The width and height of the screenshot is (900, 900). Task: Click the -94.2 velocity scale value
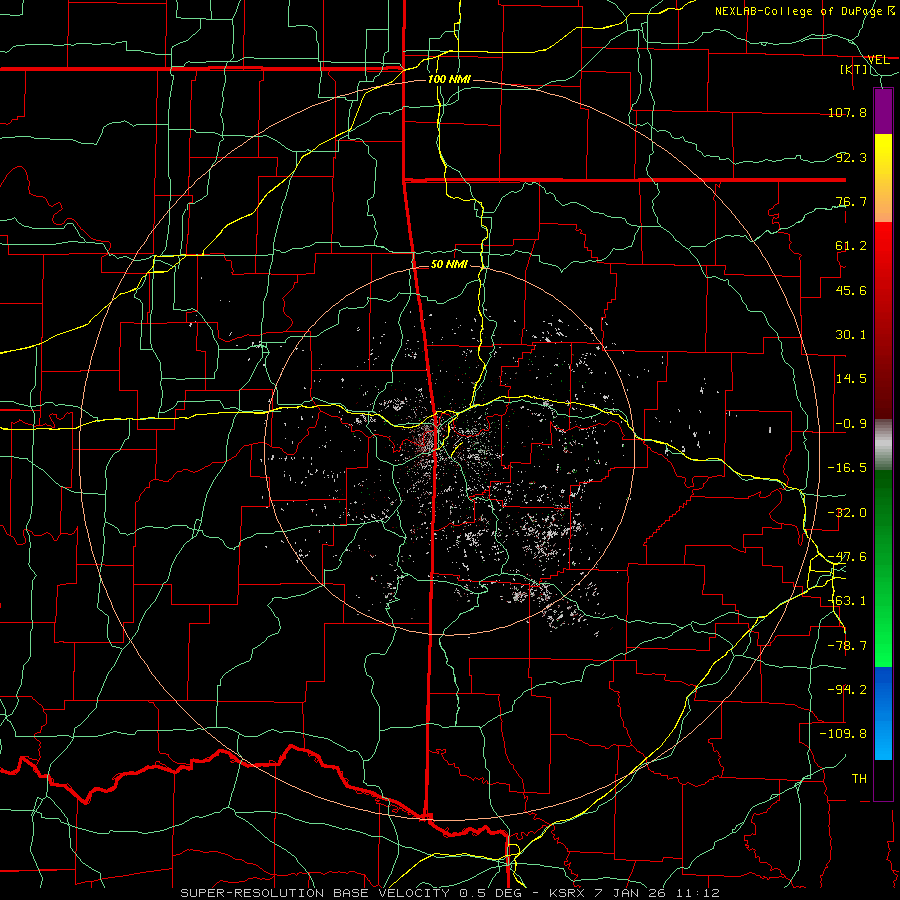tap(847, 690)
